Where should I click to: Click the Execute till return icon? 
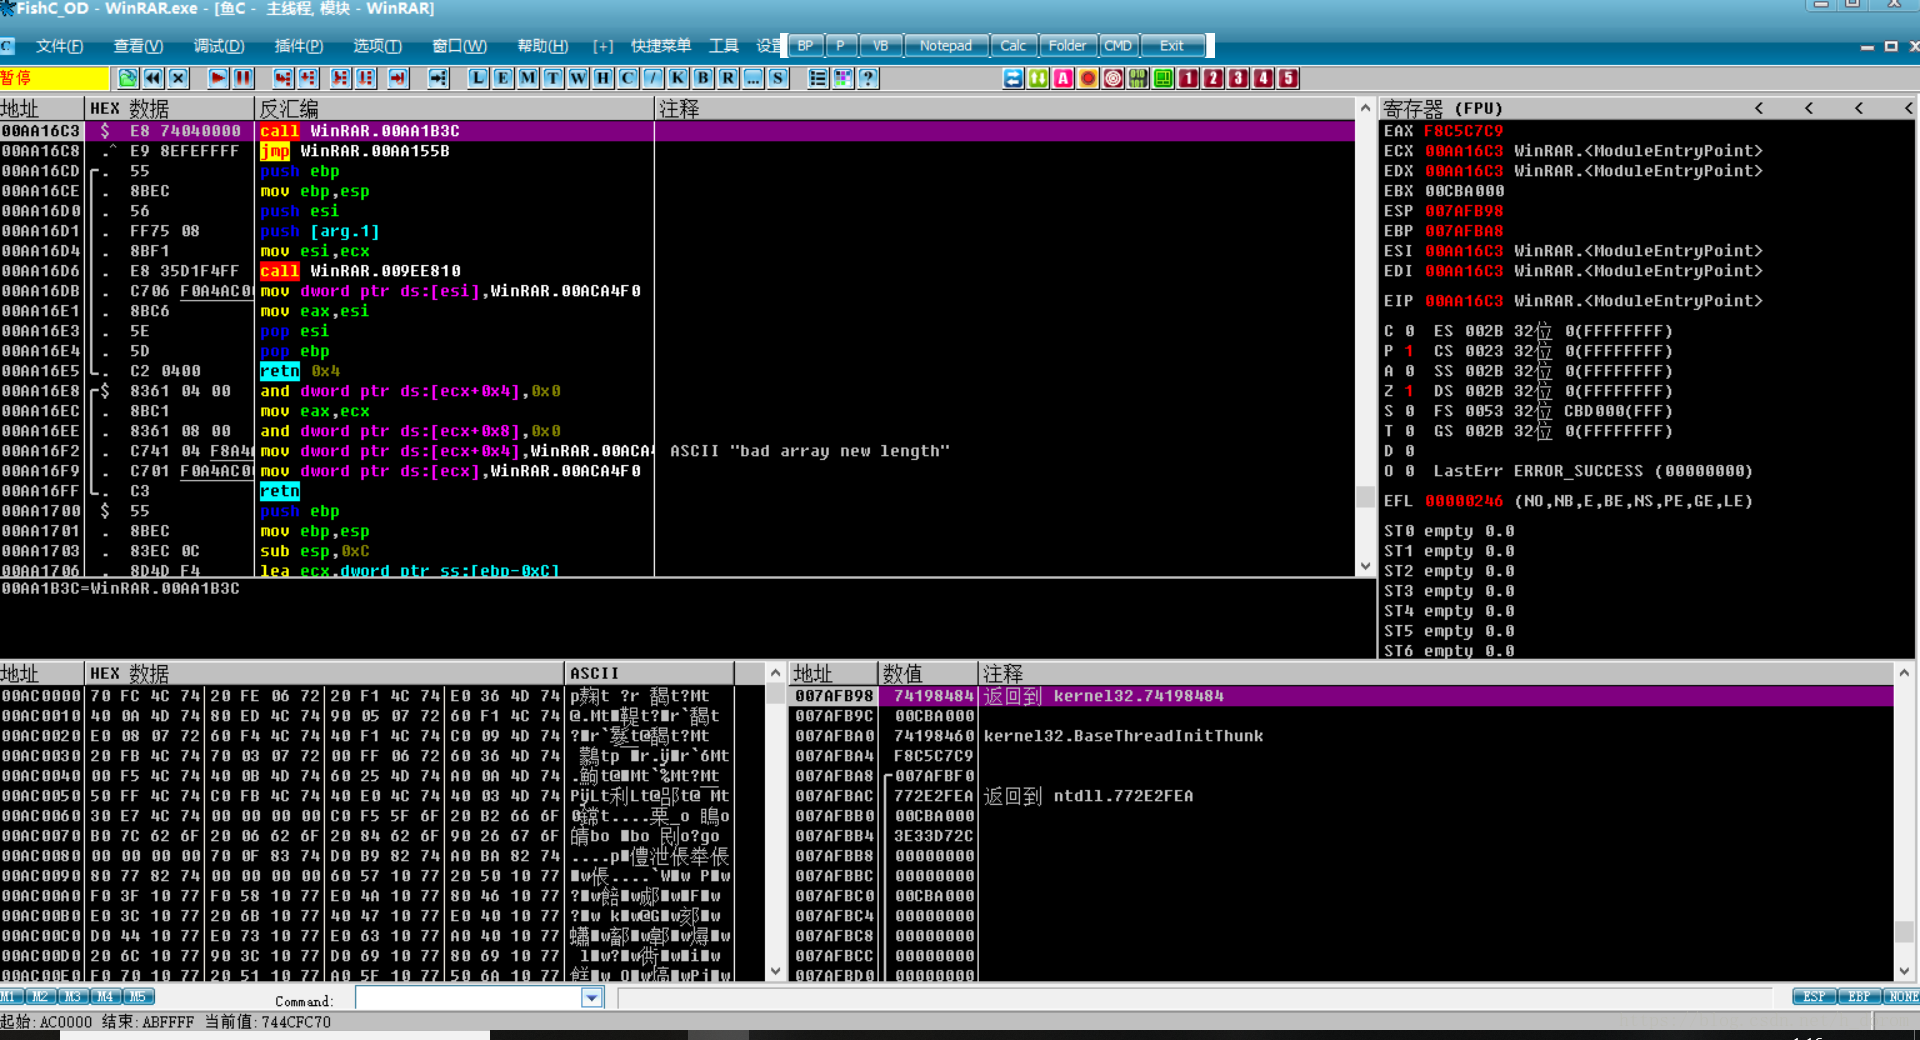coord(398,78)
